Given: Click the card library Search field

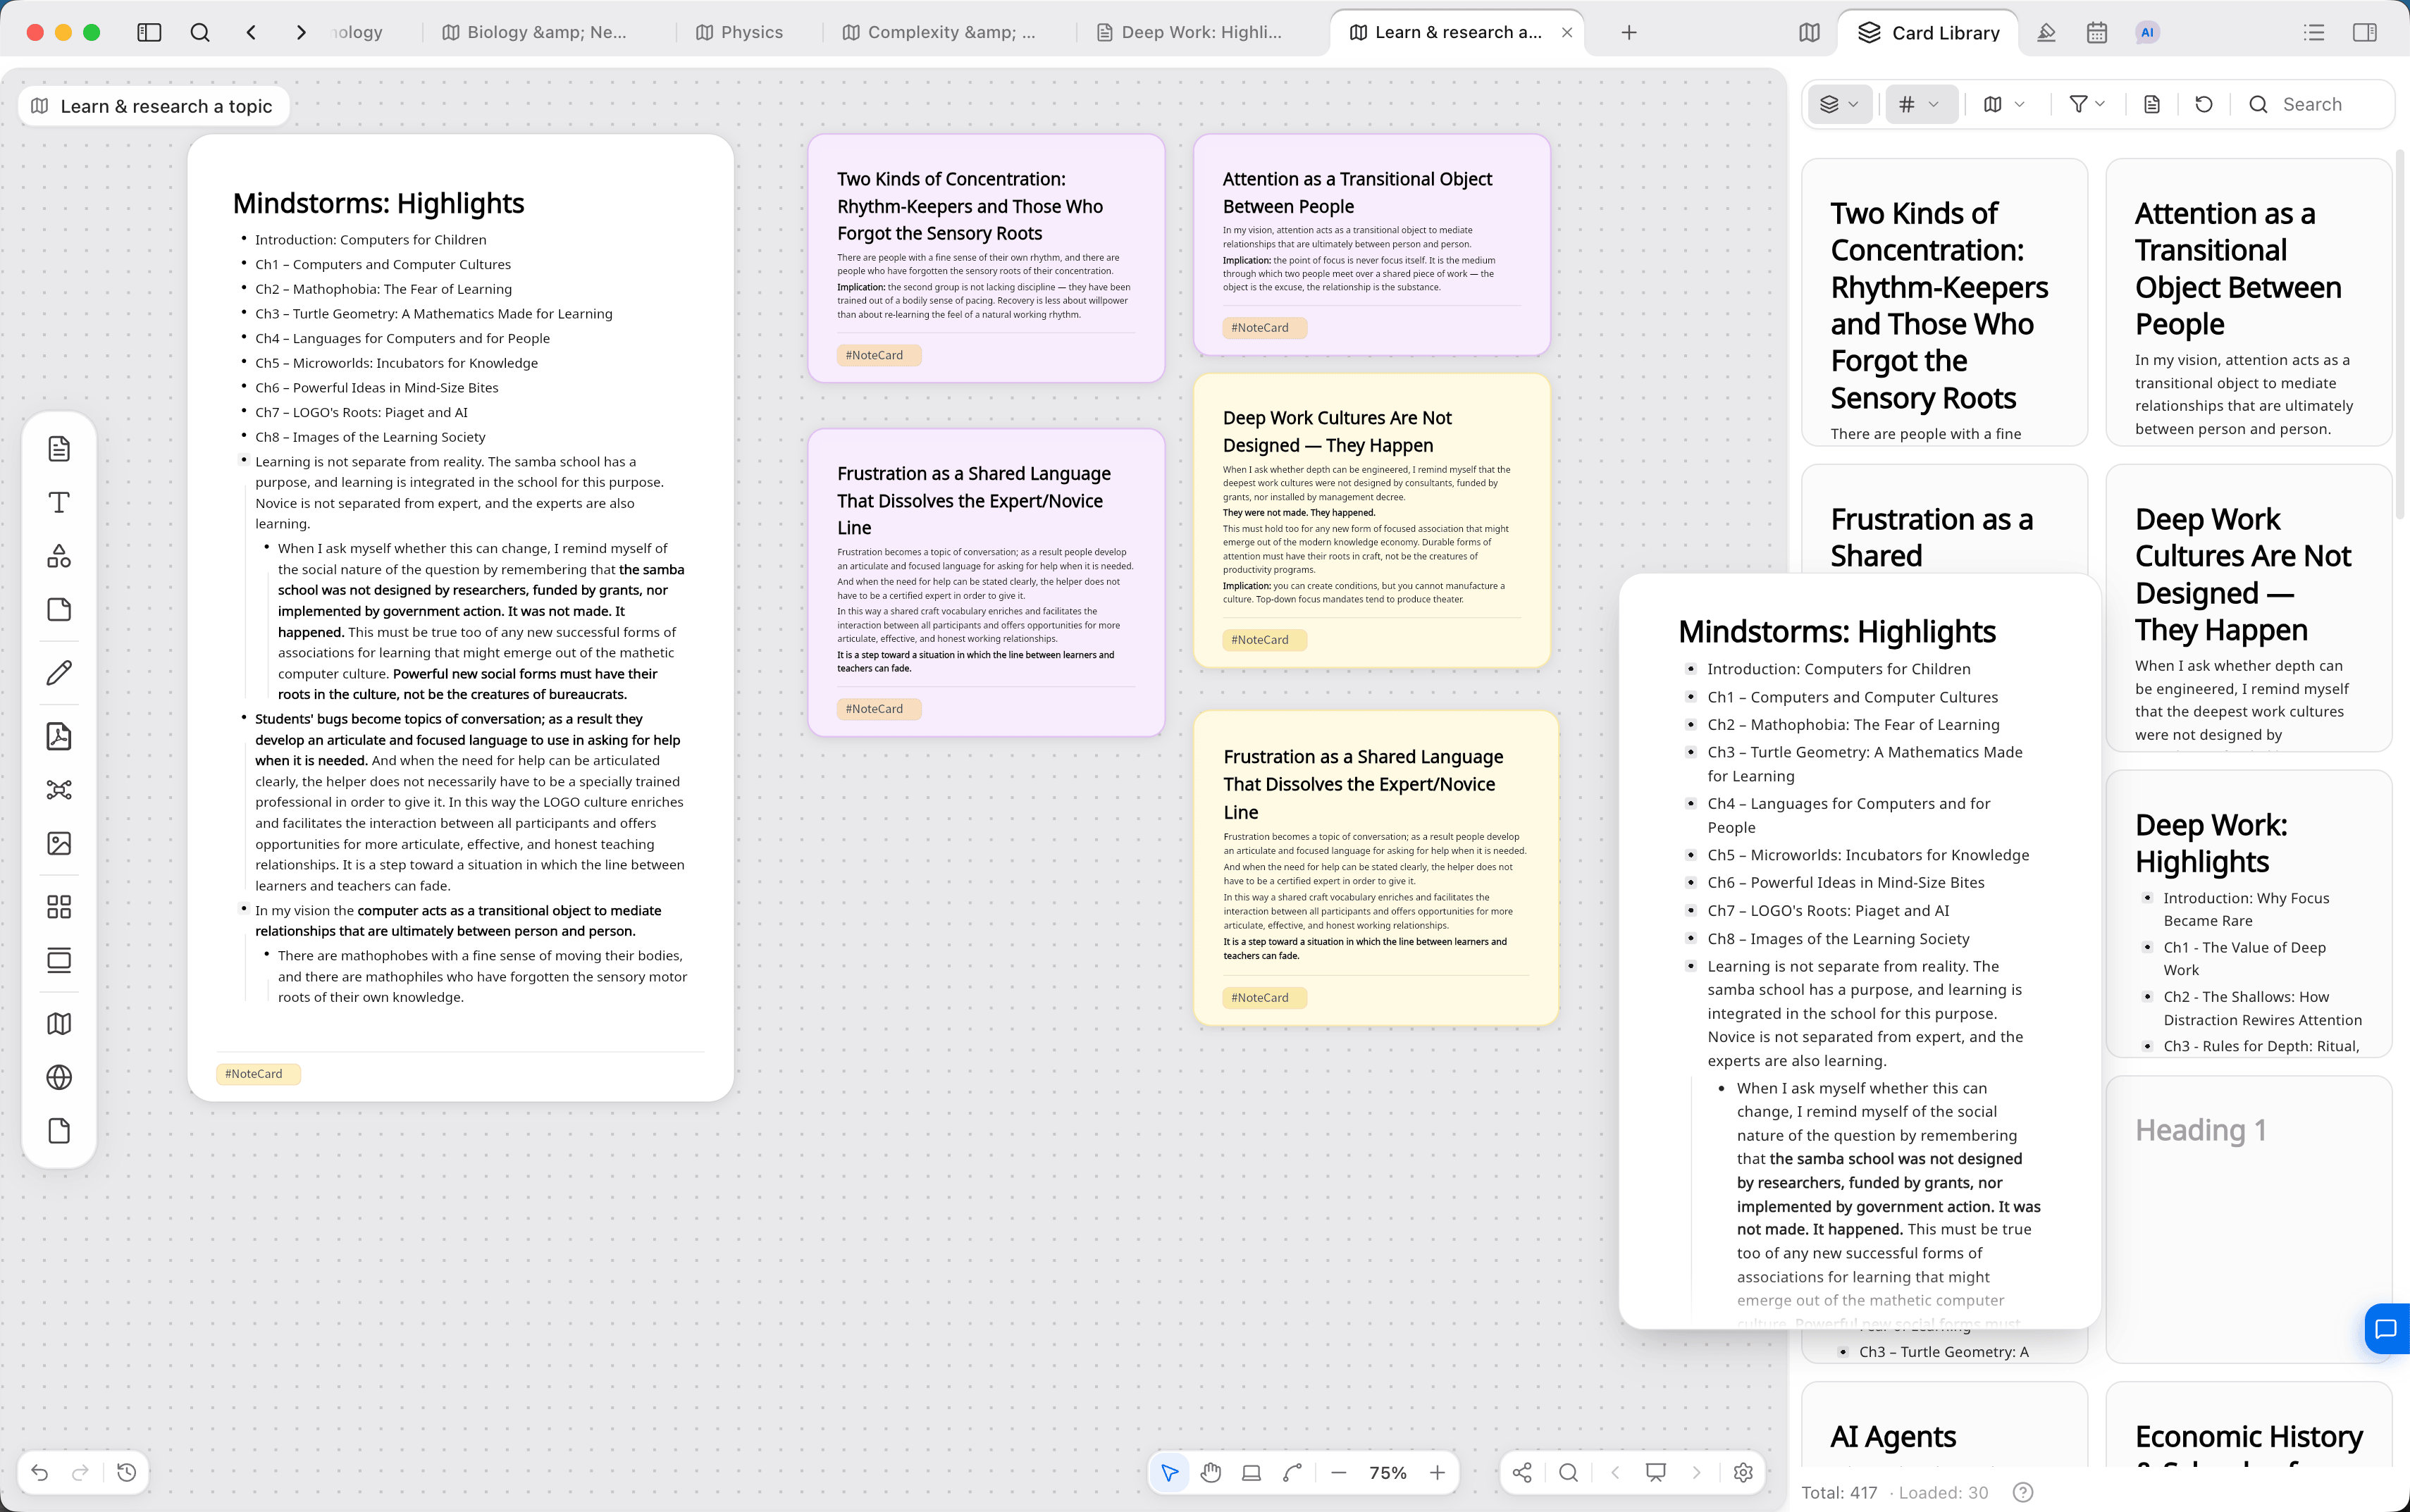Looking at the screenshot, I should (x=2313, y=104).
